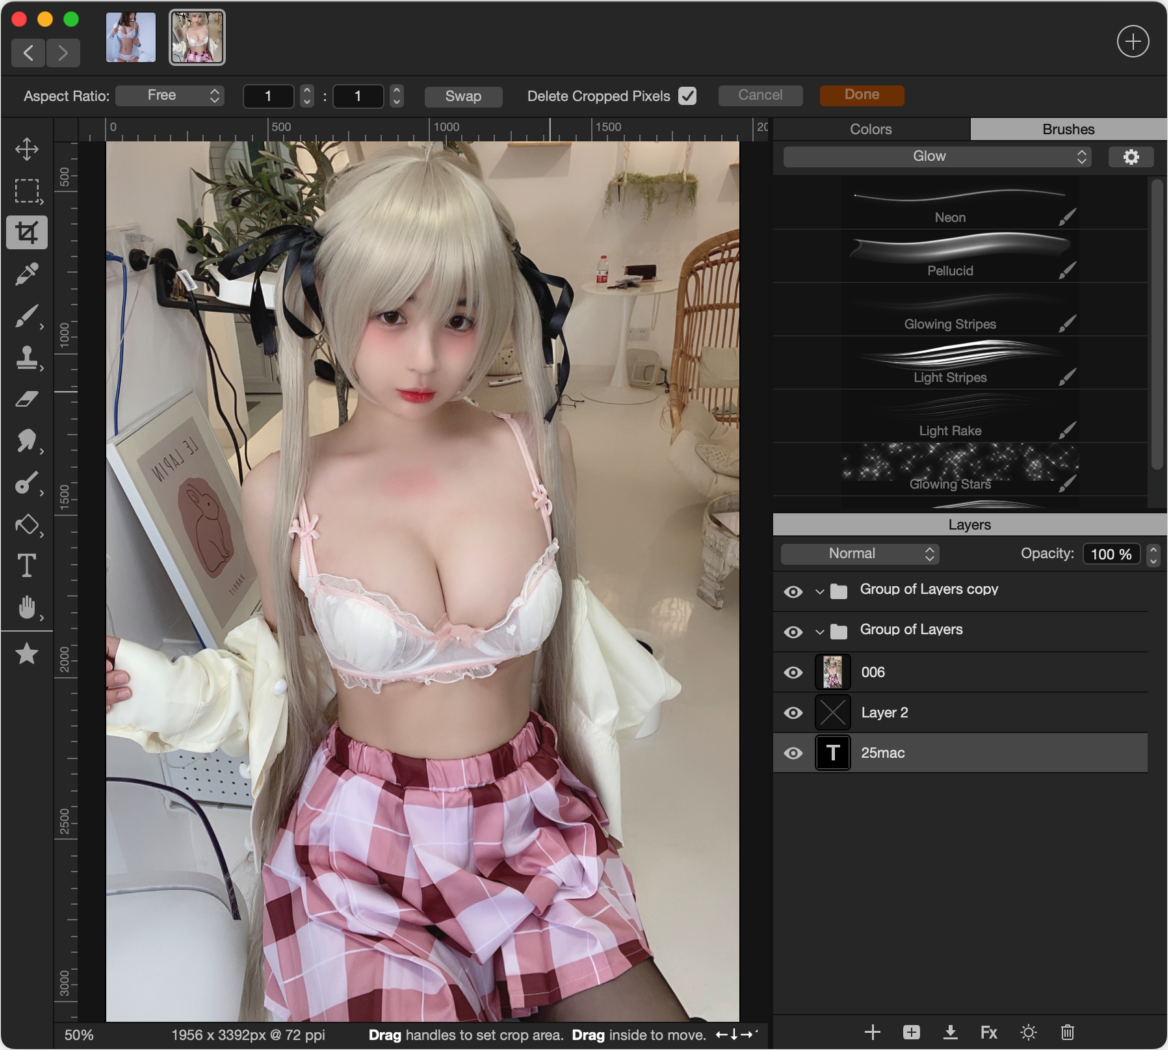Click the download-arrow layers icon
The height and width of the screenshot is (1050, 1168).
pyautogui.click(x=950, y=1032)
